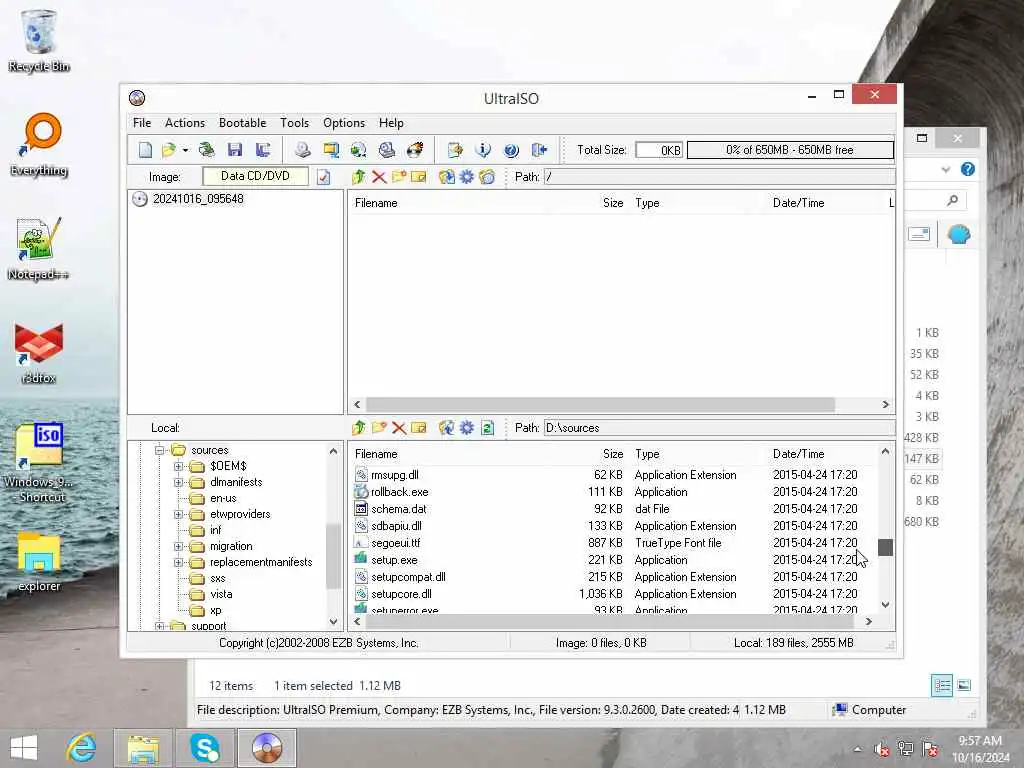Viewport: 1024px width, 768px height.
Task: Select the en-us folder in Local tree
Action: click(x=223, y=498)
